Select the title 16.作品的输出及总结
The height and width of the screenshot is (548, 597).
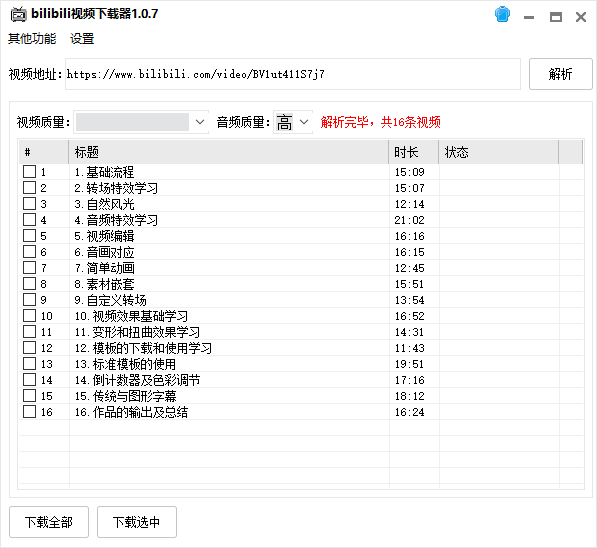[x=131, y=412]
